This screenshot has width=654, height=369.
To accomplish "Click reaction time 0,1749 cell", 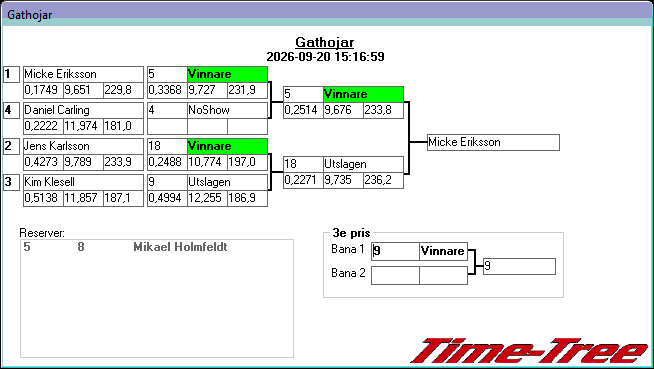I will [x=43, y=90].
